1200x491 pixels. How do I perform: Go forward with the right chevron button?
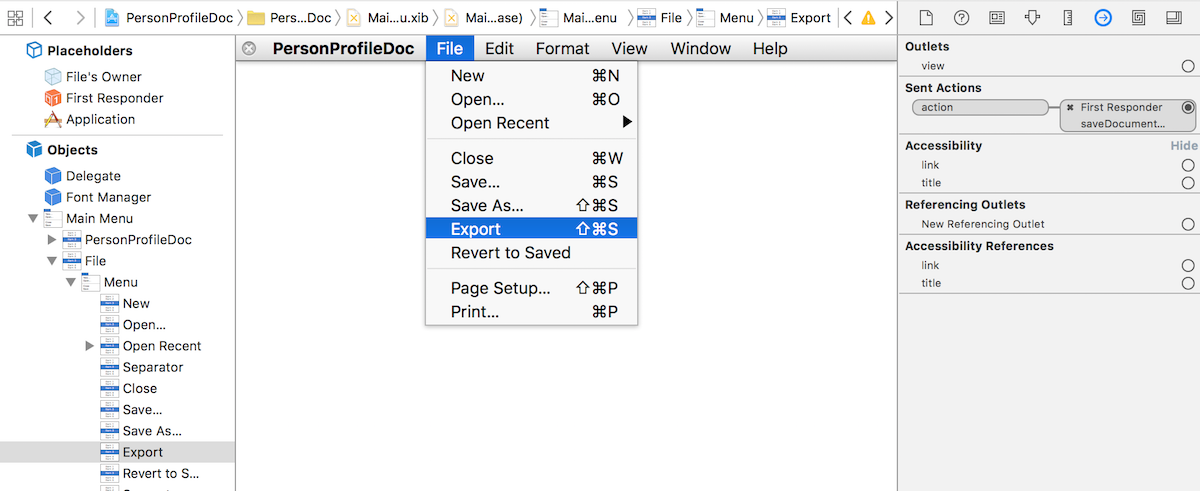[80, 17]
